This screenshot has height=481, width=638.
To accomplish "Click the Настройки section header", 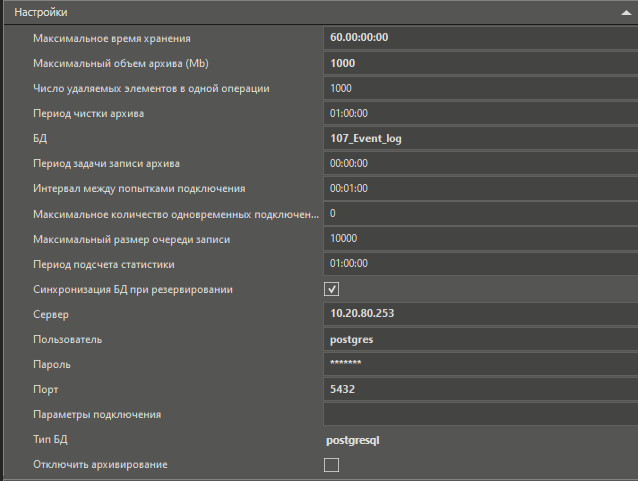I will (x=321, y=12).
